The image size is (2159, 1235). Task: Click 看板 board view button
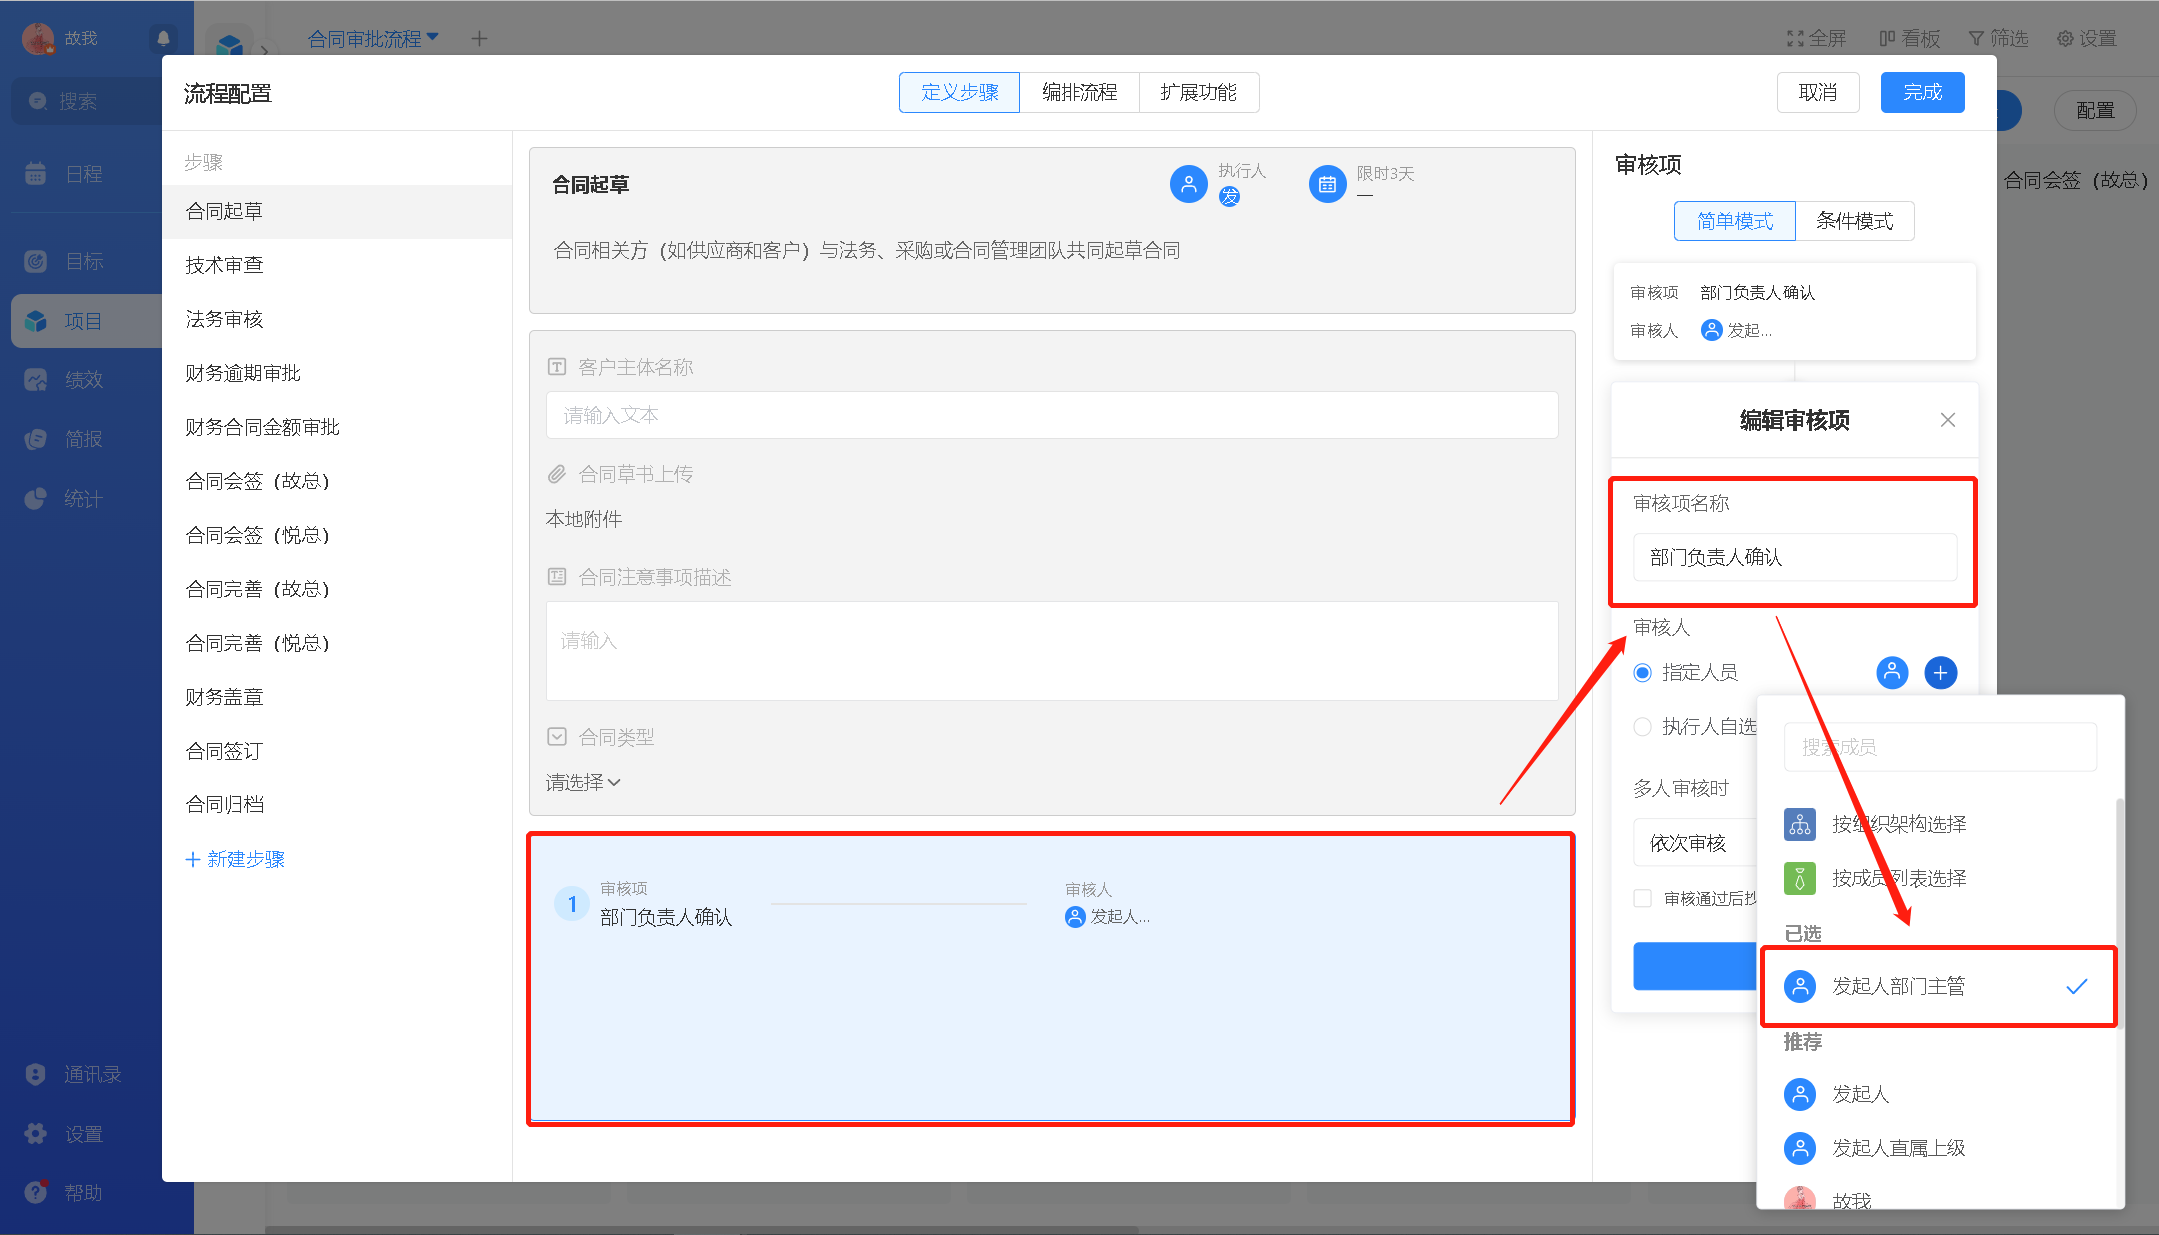click(1909, 39)
